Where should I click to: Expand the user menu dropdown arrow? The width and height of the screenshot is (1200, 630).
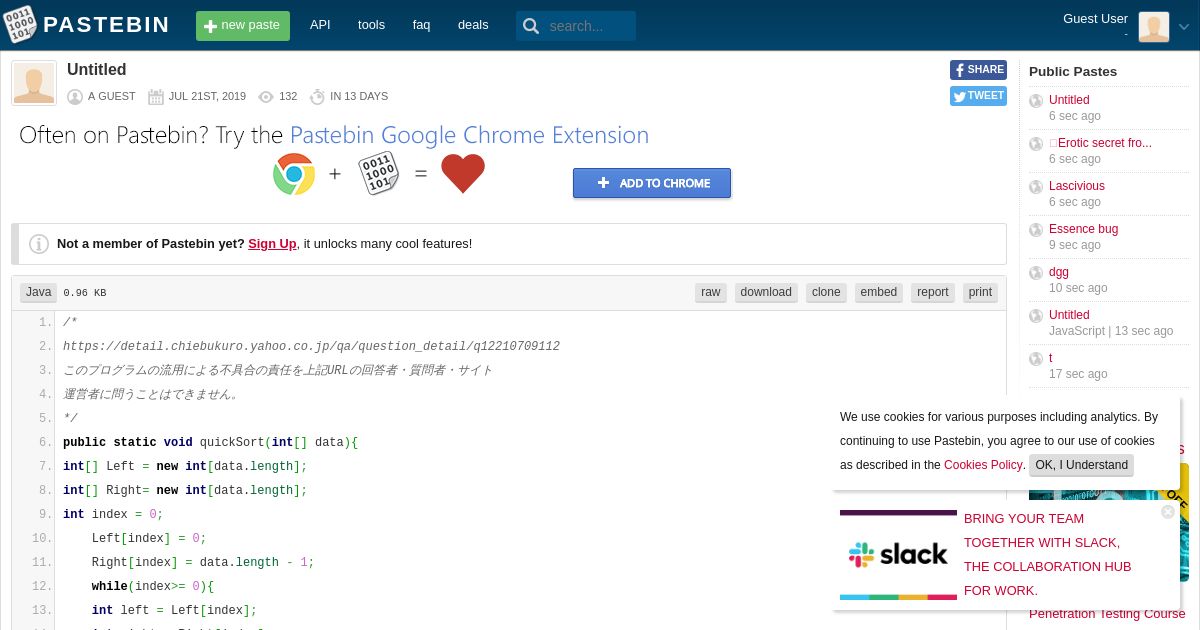[1184, 27]
